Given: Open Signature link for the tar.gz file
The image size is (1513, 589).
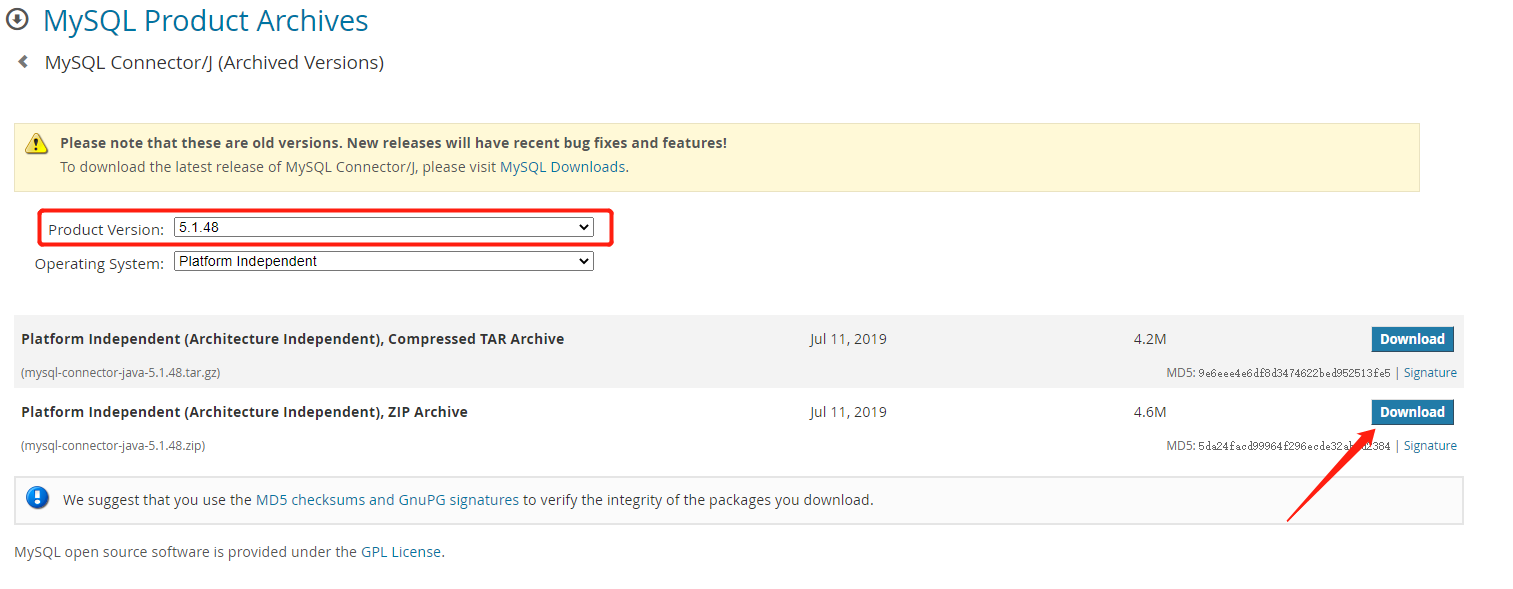Looking at the screenshot, I should pos(1429,373).
